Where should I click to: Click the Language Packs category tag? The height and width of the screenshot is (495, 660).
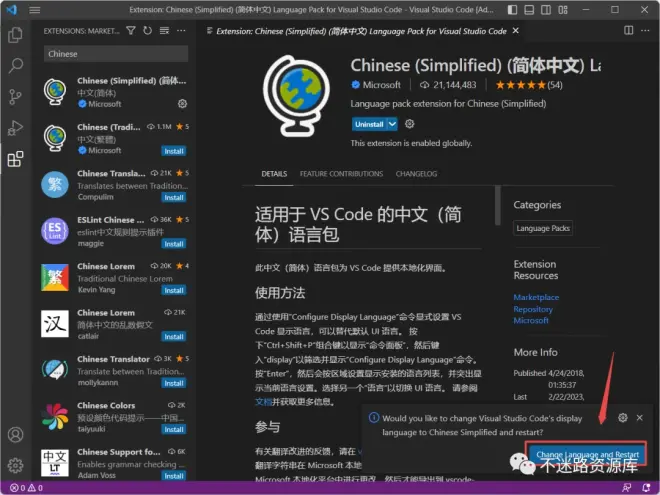pos(543,228)
